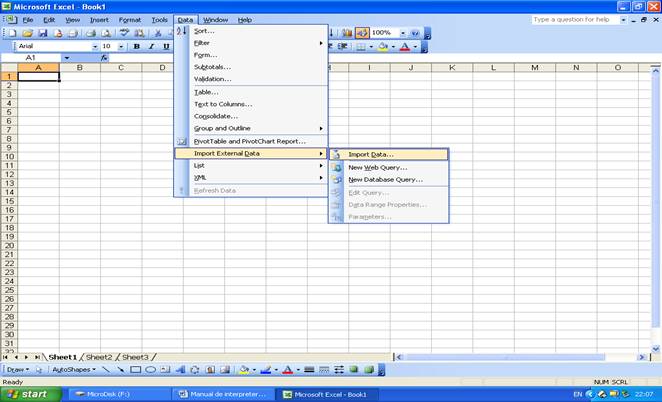Select the Oval tool in Draw toolbar
The image size is (662, 402).
[x=150, y=369]
